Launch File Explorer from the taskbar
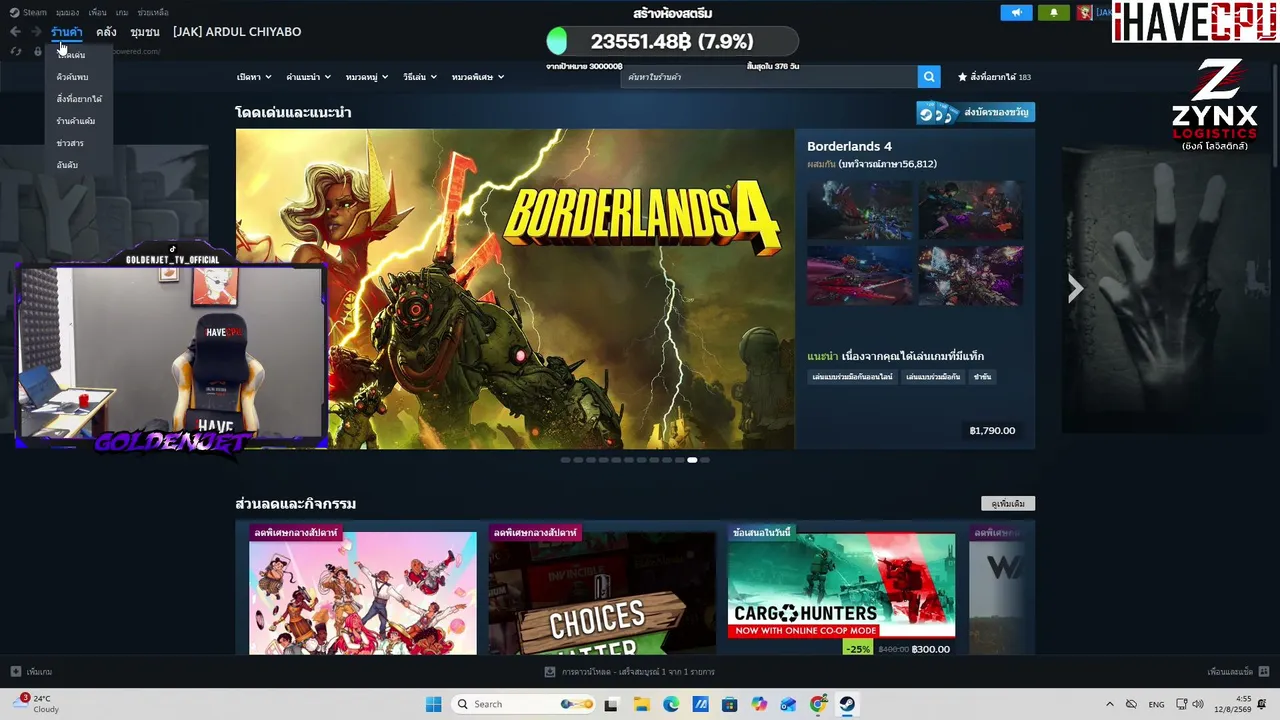 (x=641, y=704)
